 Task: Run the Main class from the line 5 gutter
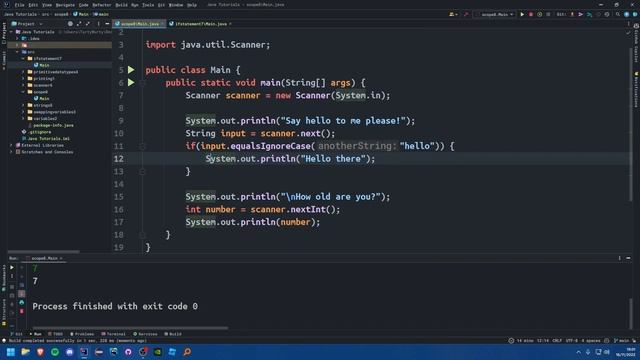click(x=131, y=70)
